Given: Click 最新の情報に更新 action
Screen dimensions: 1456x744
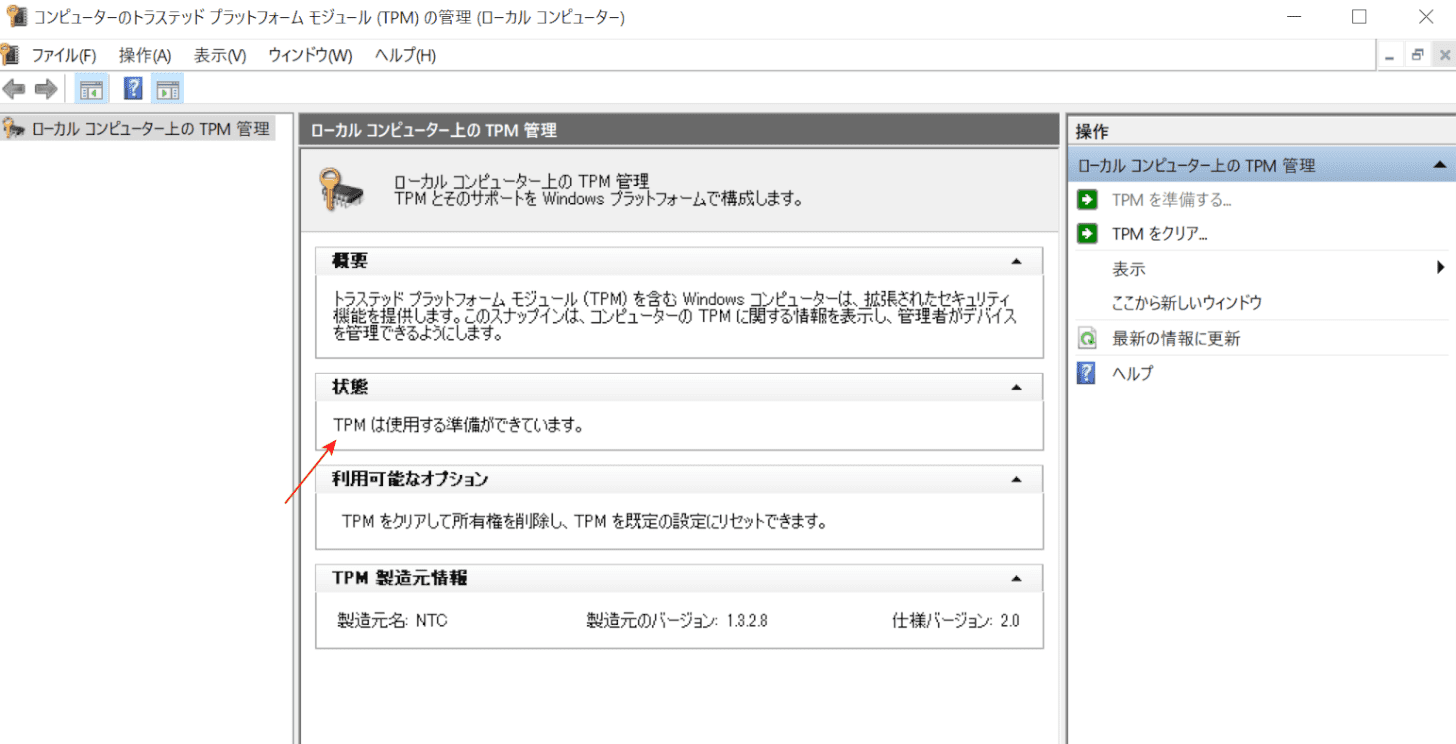Looking at the screenshot, I should coord(1176,339).
